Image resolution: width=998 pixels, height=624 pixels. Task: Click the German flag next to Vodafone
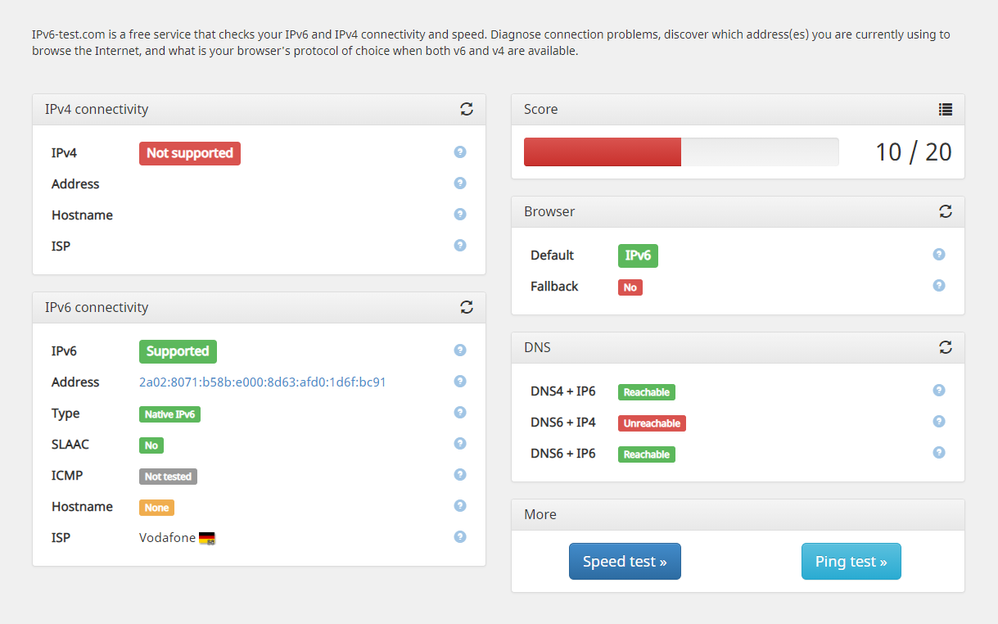[207, 538]
